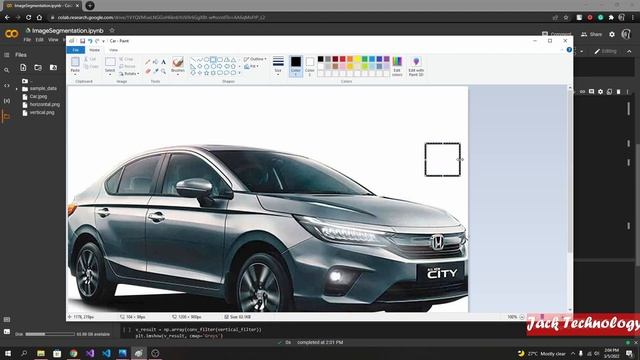The height and width of the screenshot is (360, 640).
Task: Click the zoom out button in Paint status bar
Action: (522, 317)
